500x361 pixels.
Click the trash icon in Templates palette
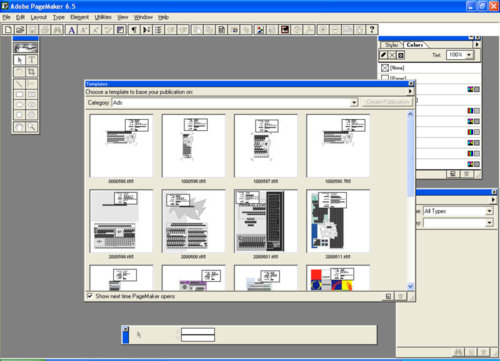(400, 296)
